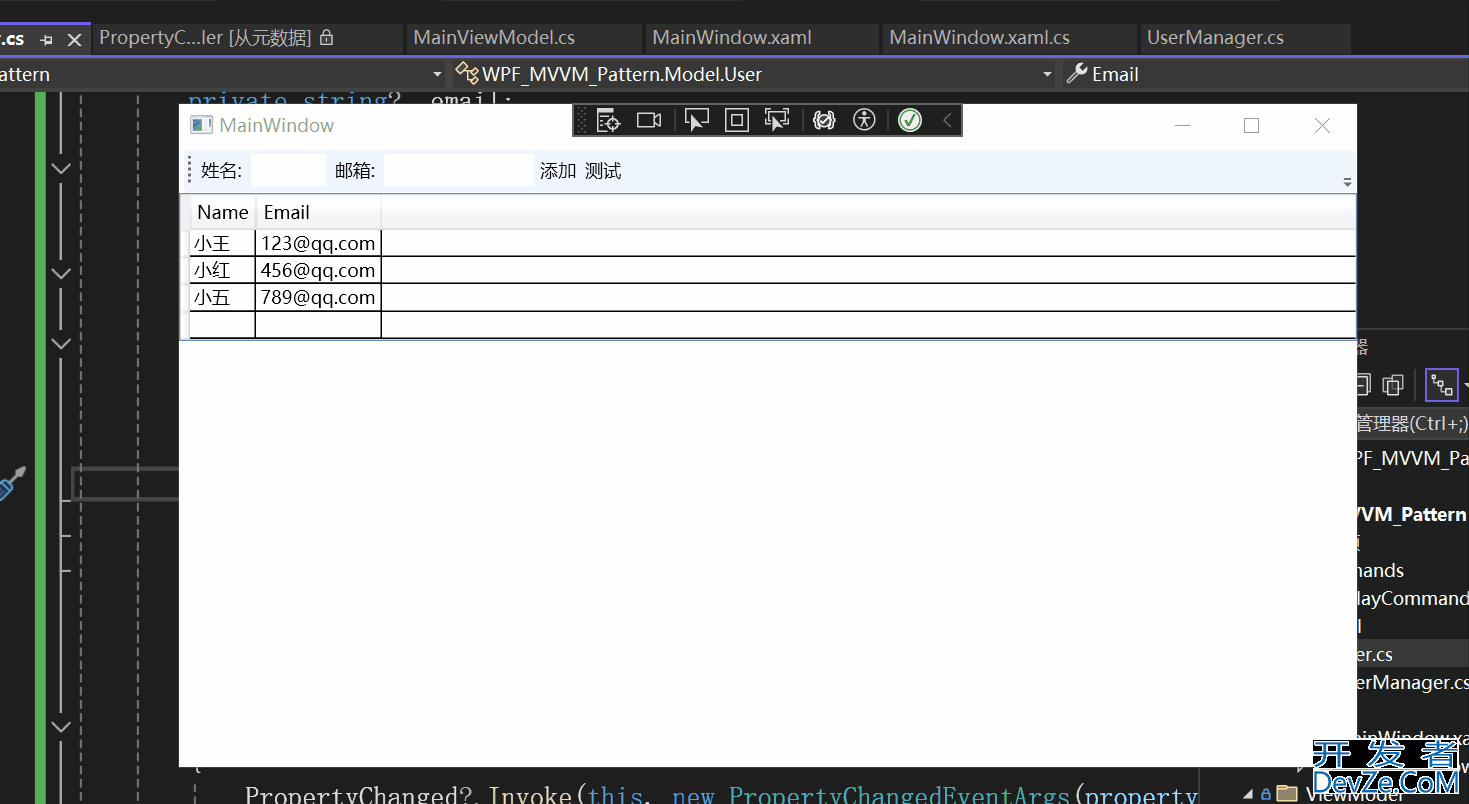Activate Select Element tool in debug toolbar
This screenshot has height=804, width=1469.
(x=696, y=121)
